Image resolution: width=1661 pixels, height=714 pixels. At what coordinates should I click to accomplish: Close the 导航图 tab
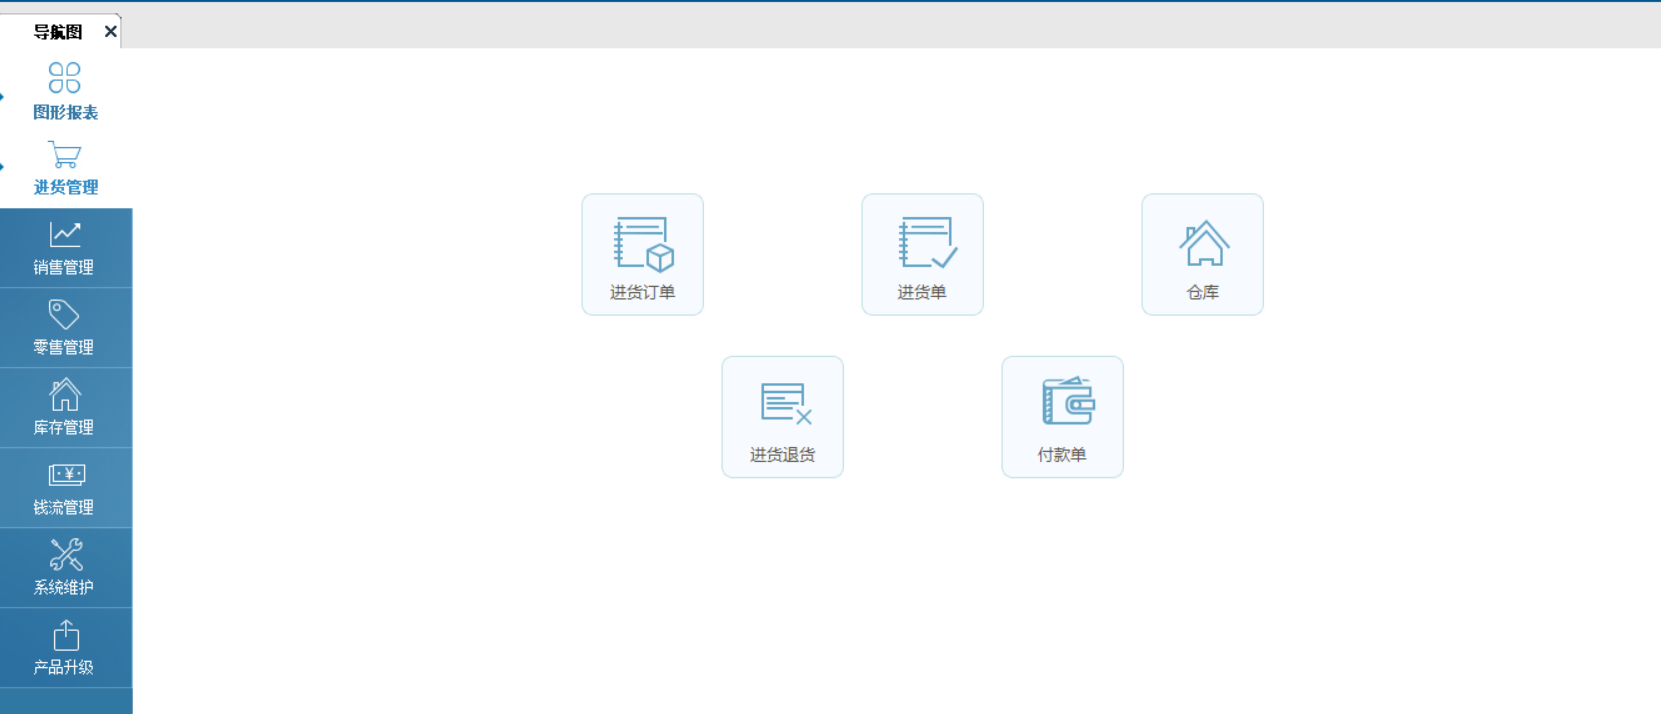(x=111, y=32)
